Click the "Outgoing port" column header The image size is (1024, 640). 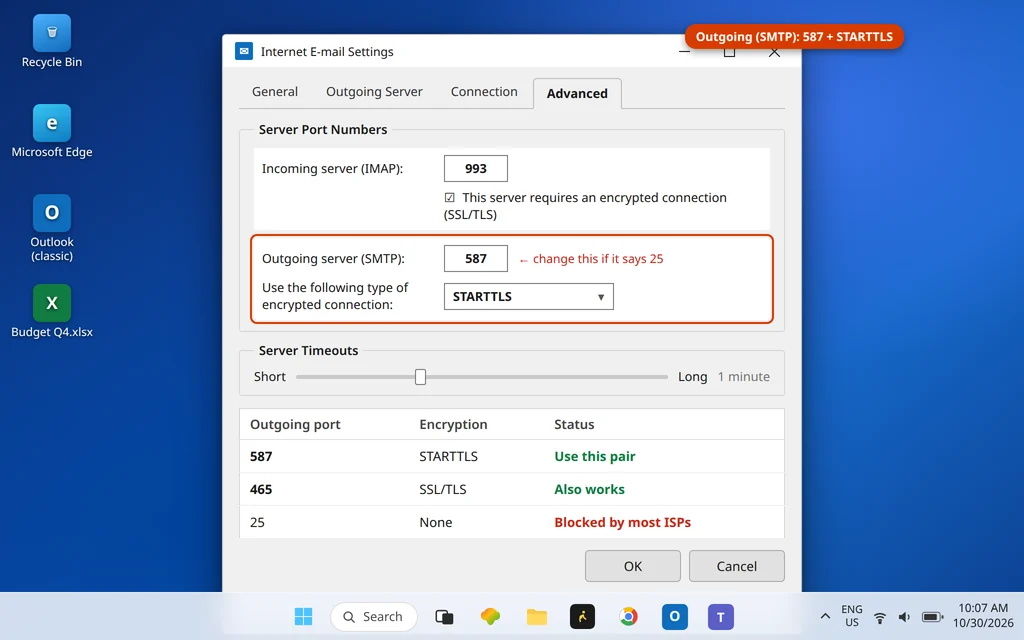pos(295,424)
